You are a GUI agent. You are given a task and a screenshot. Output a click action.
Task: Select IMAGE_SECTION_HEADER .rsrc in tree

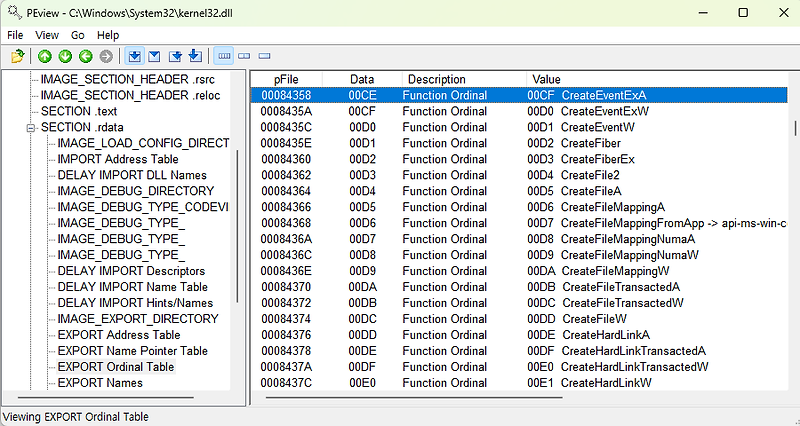pos(128,80)
